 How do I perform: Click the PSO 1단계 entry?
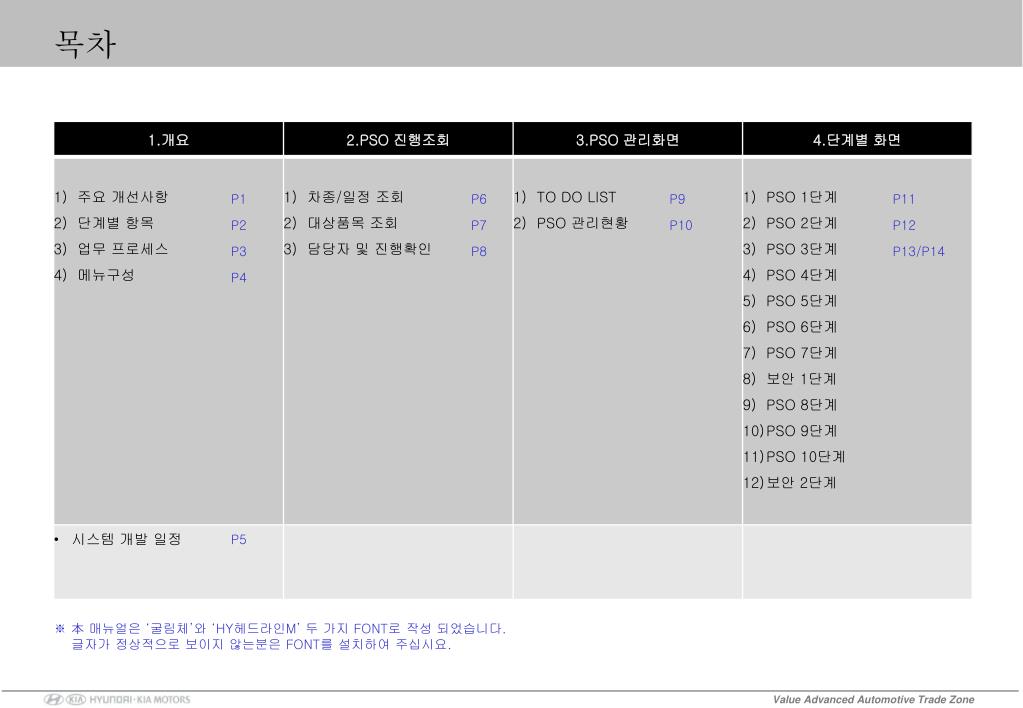pyautogui.click(x=801, y=196)
